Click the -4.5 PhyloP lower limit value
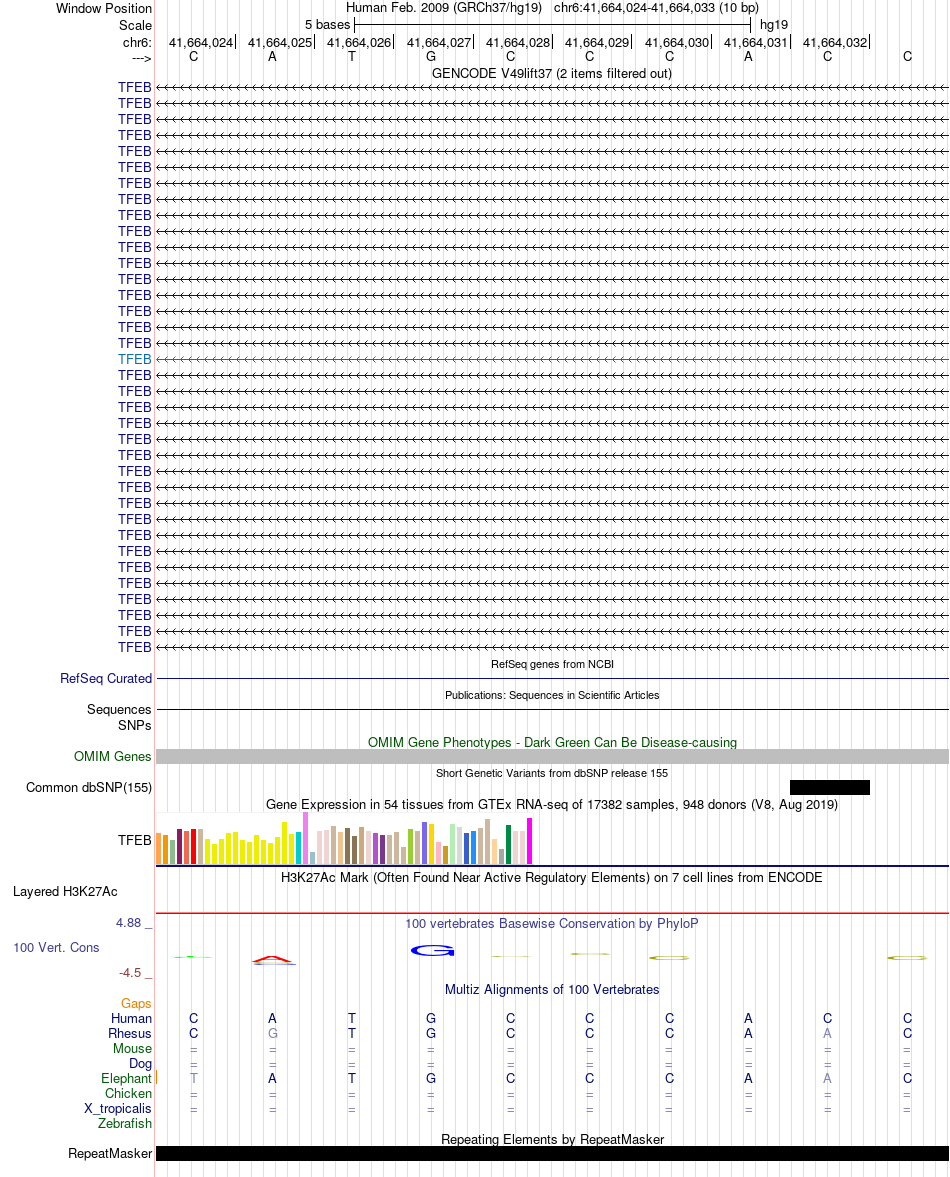The width and height of the screenshot is (950, 1177). pyautogui.click(x=130, y=972)
